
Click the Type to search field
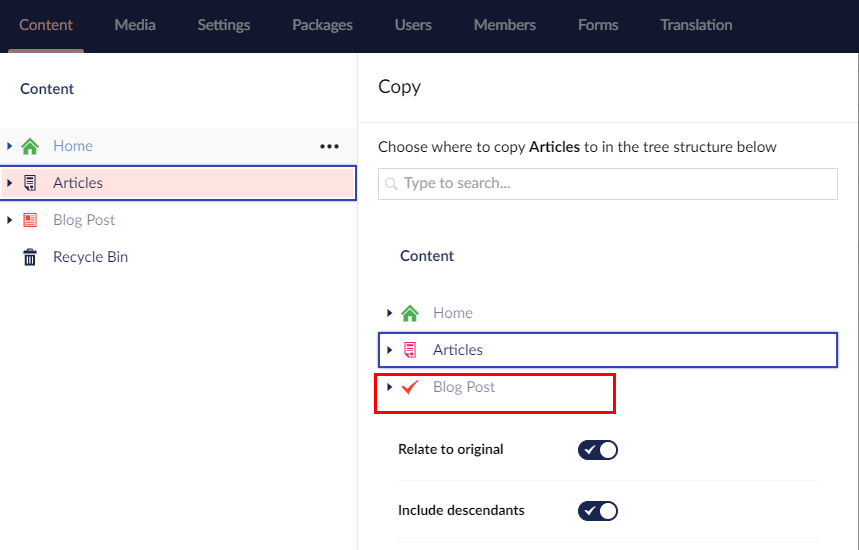[608, 184]
